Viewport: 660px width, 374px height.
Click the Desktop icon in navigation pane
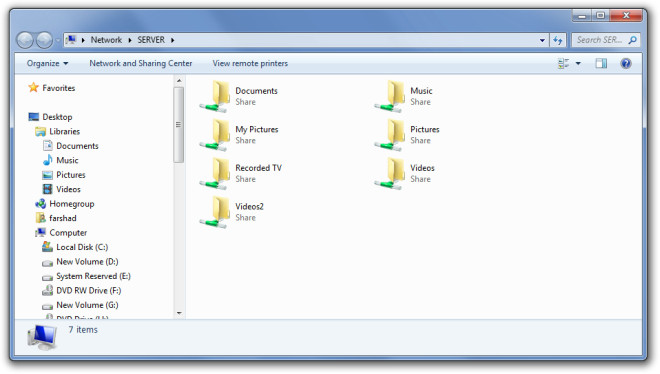tap(34, 117)
